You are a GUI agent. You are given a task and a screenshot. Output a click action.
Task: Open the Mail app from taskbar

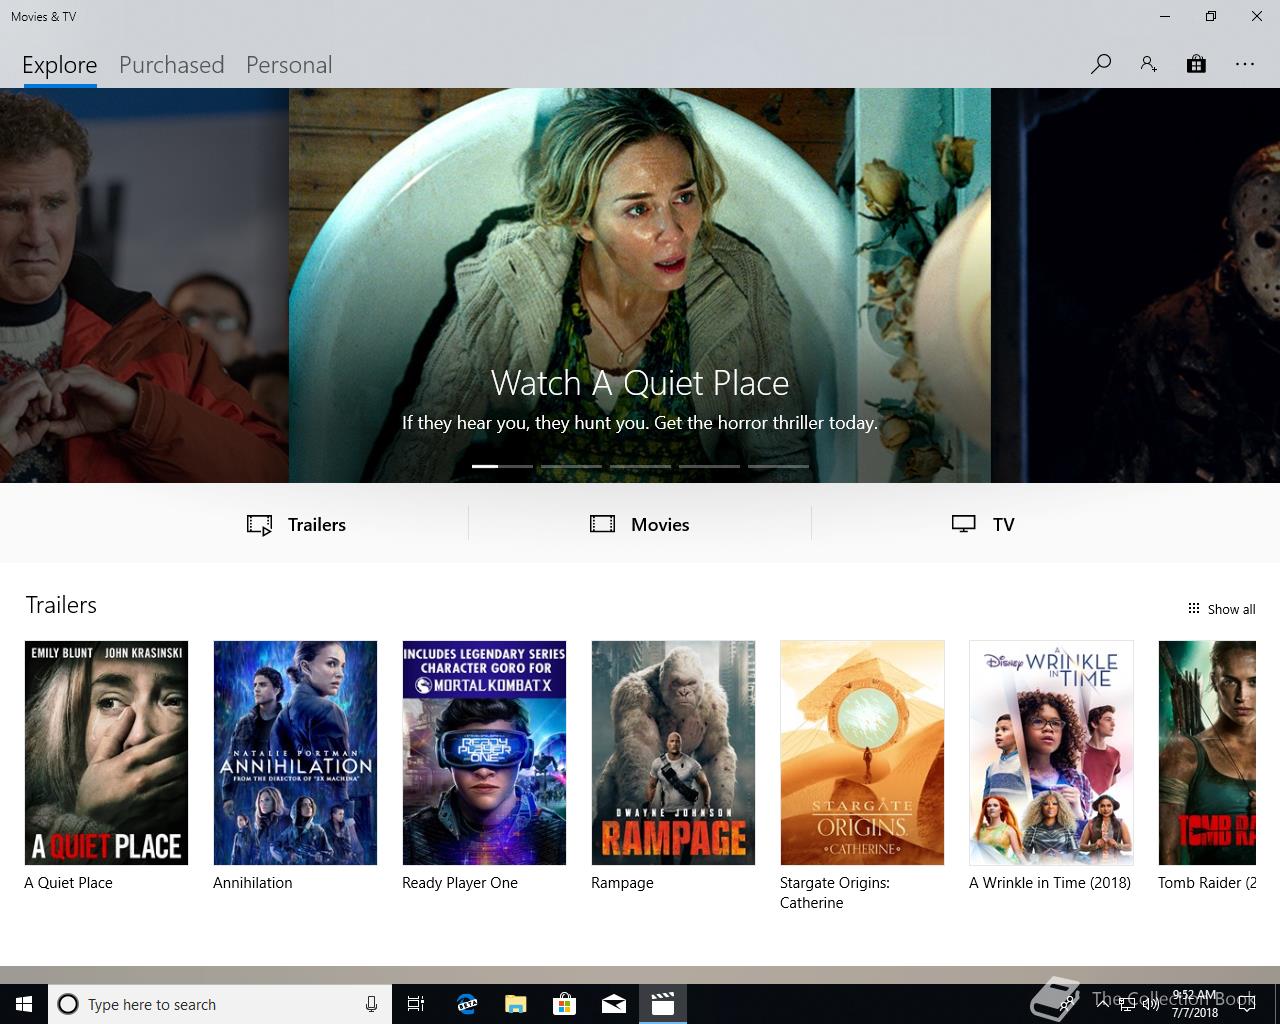pyautogui.click(x=613, y=1004)
